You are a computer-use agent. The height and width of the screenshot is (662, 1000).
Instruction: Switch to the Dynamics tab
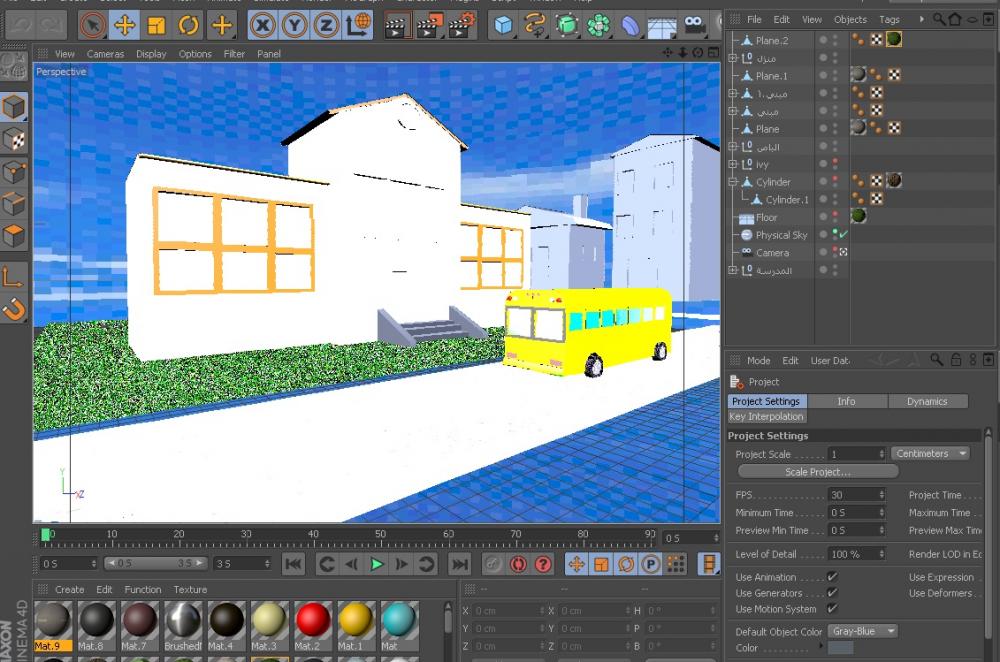pyautogui.click(x=927, y=401)
